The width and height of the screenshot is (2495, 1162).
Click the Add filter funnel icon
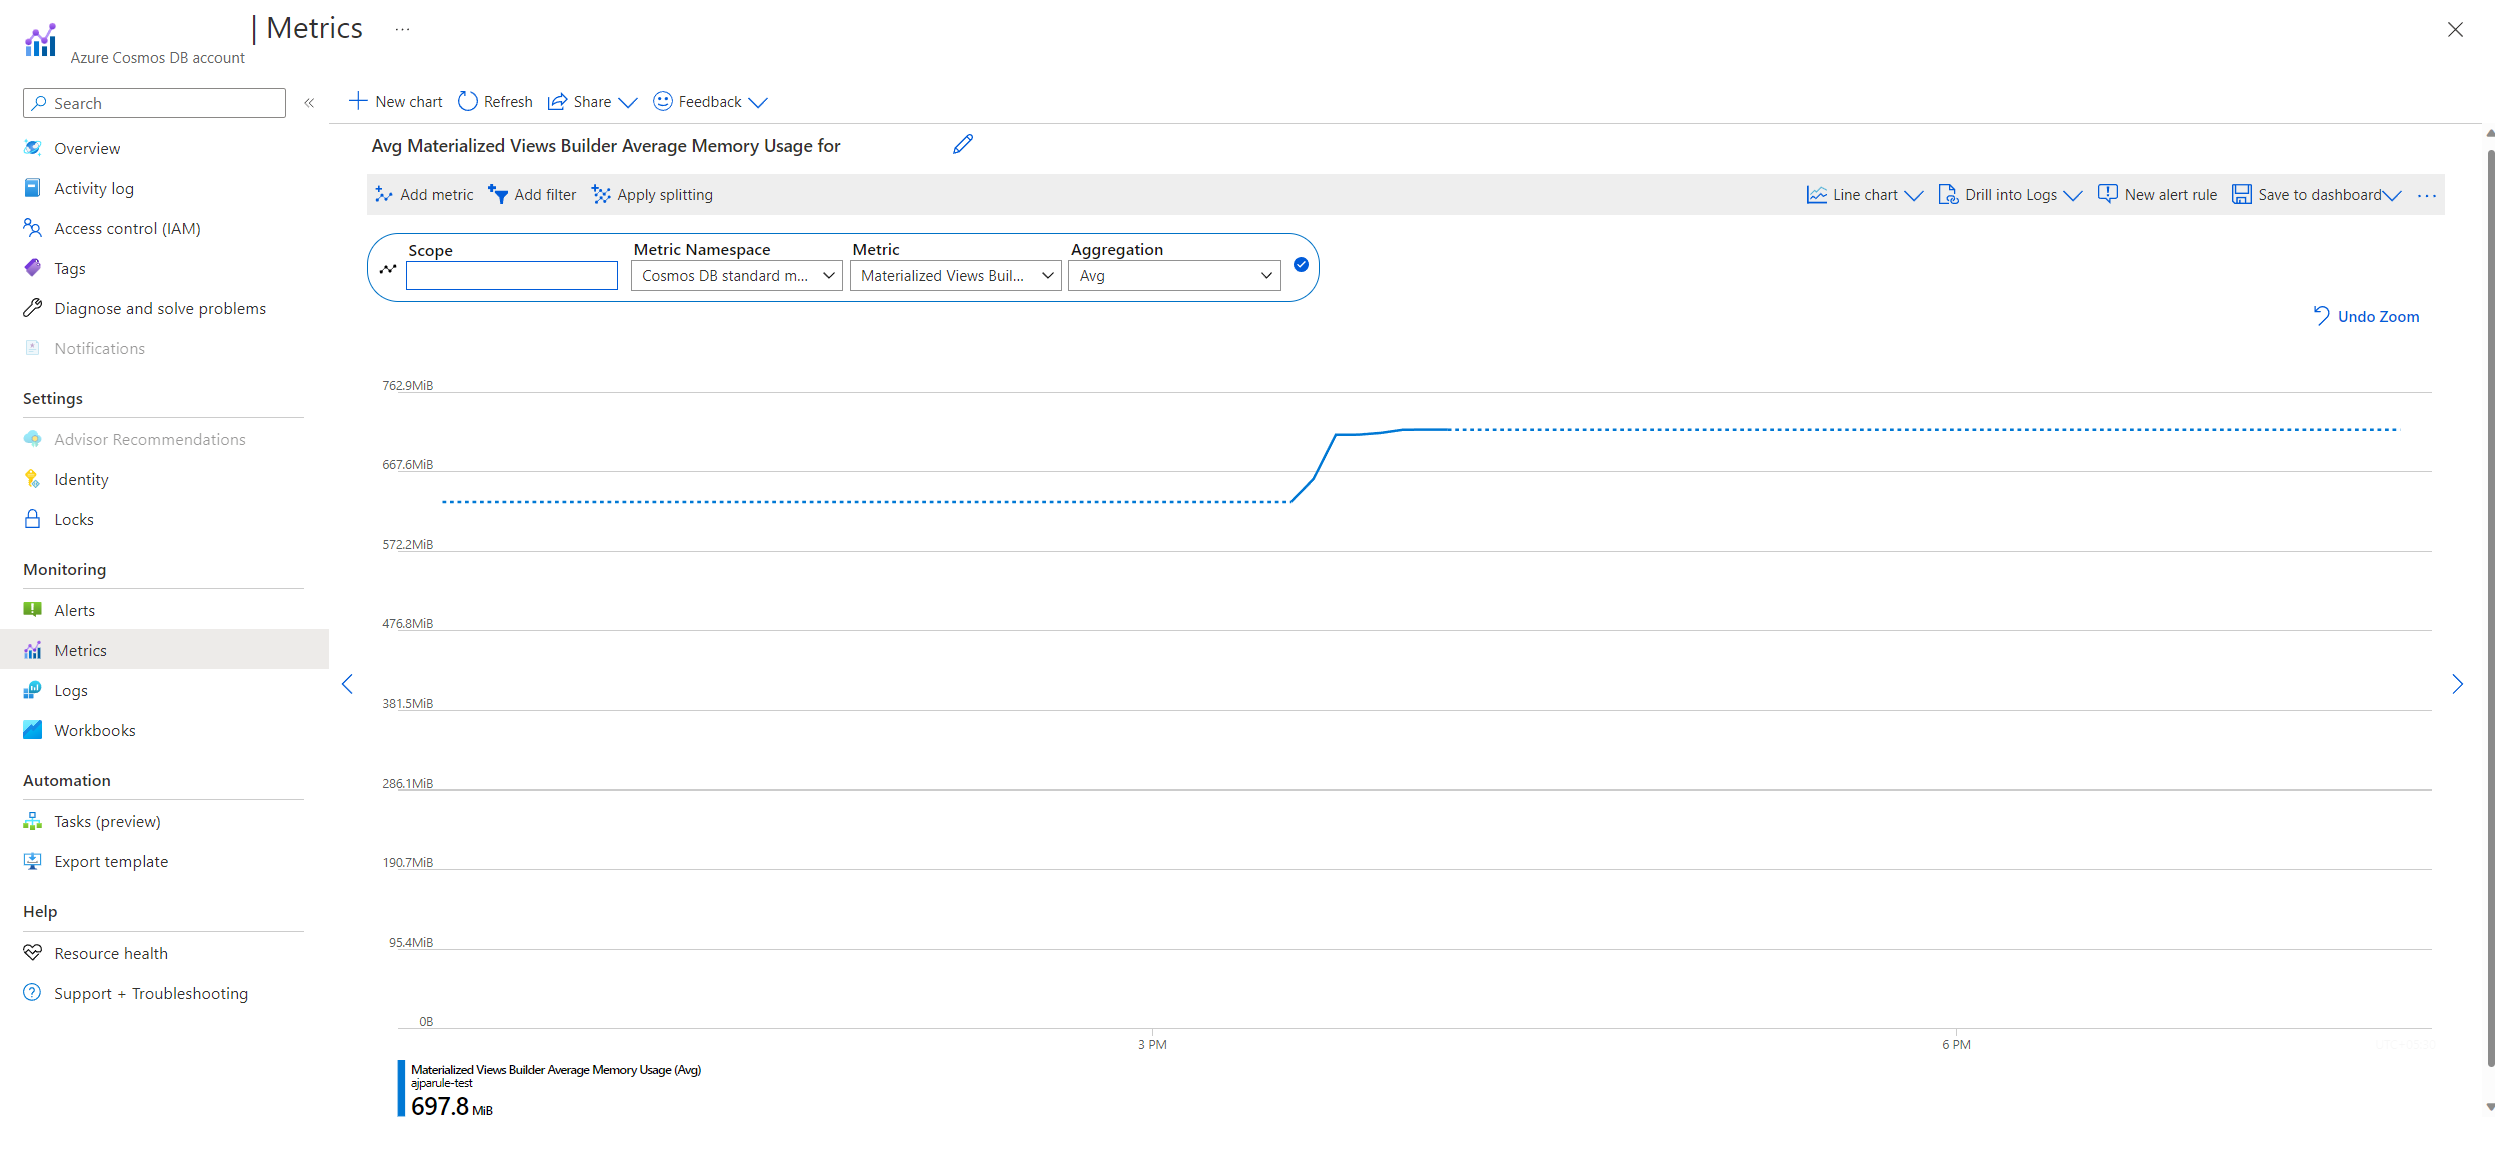tap(498, 195)
